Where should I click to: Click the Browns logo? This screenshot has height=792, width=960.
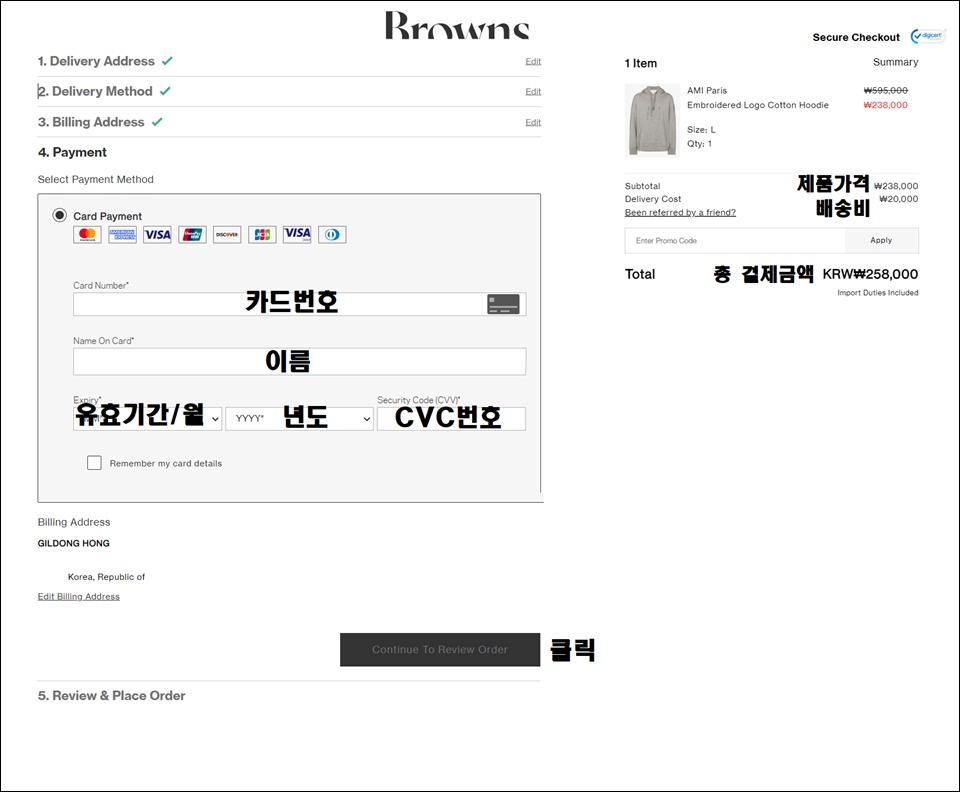(457, 25)
